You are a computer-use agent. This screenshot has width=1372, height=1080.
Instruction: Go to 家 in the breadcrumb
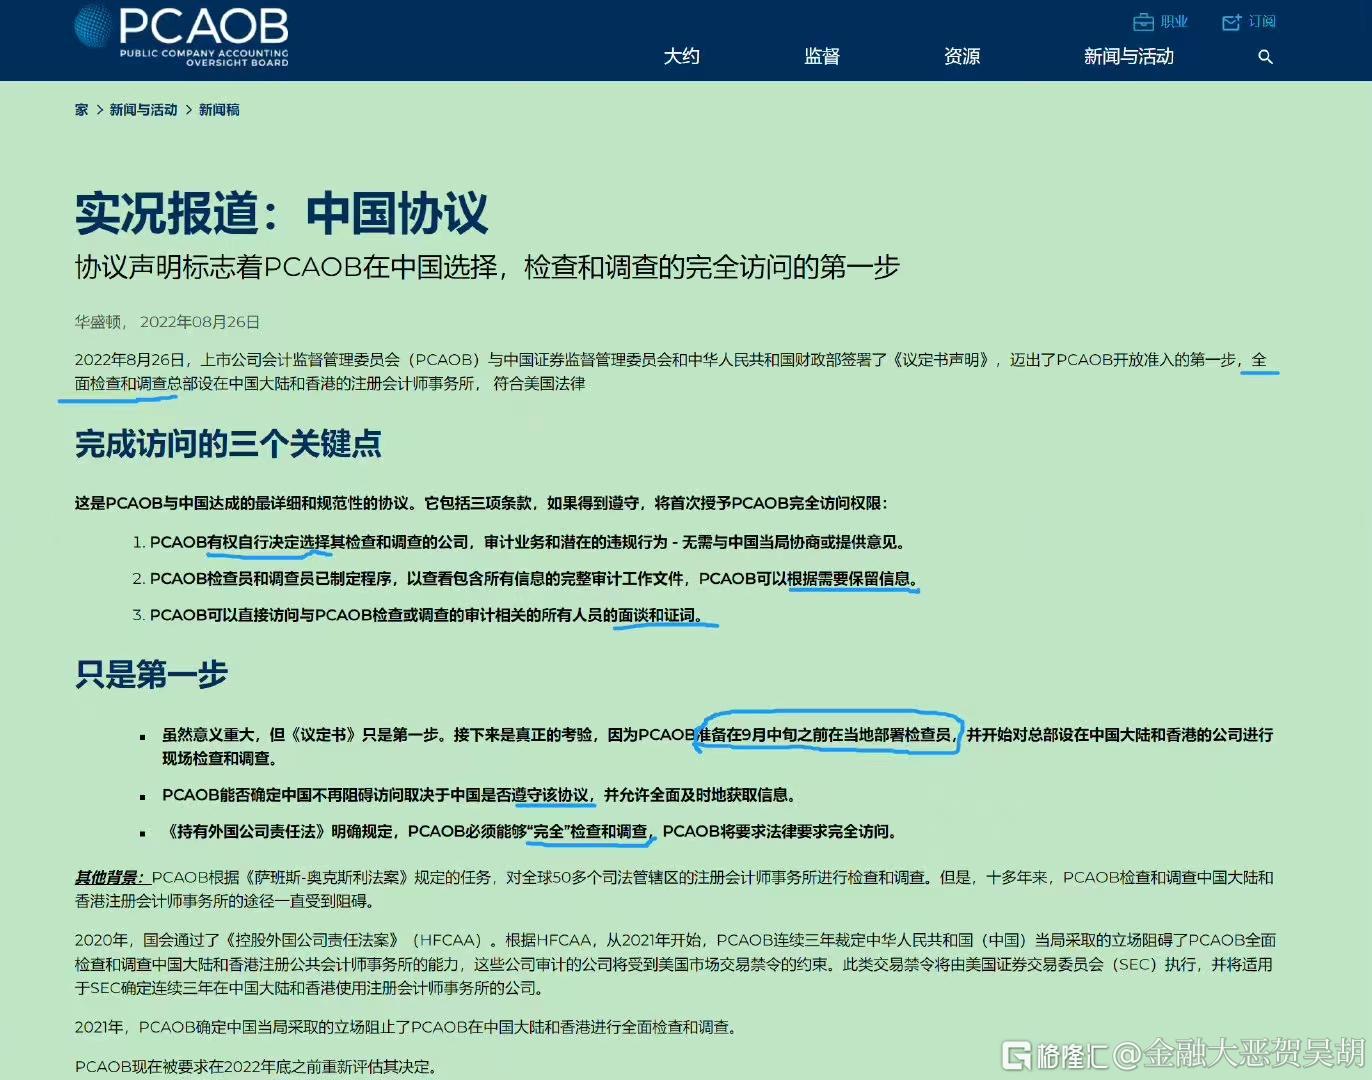82,110
